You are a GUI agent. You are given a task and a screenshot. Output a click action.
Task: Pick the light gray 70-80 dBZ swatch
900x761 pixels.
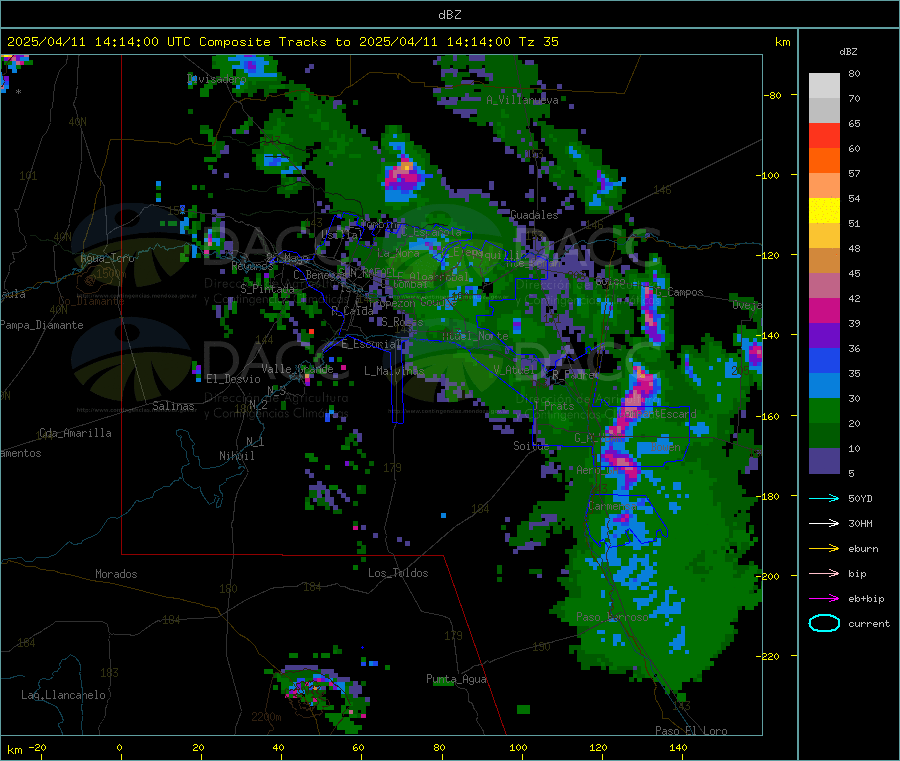click(x=824, y=86)
